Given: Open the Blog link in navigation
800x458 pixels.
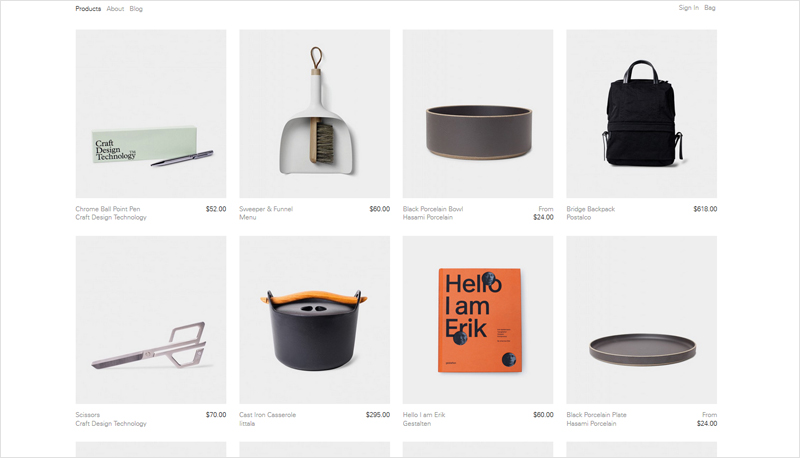Looking at the screenshot, I should click(x=136, y=9).
